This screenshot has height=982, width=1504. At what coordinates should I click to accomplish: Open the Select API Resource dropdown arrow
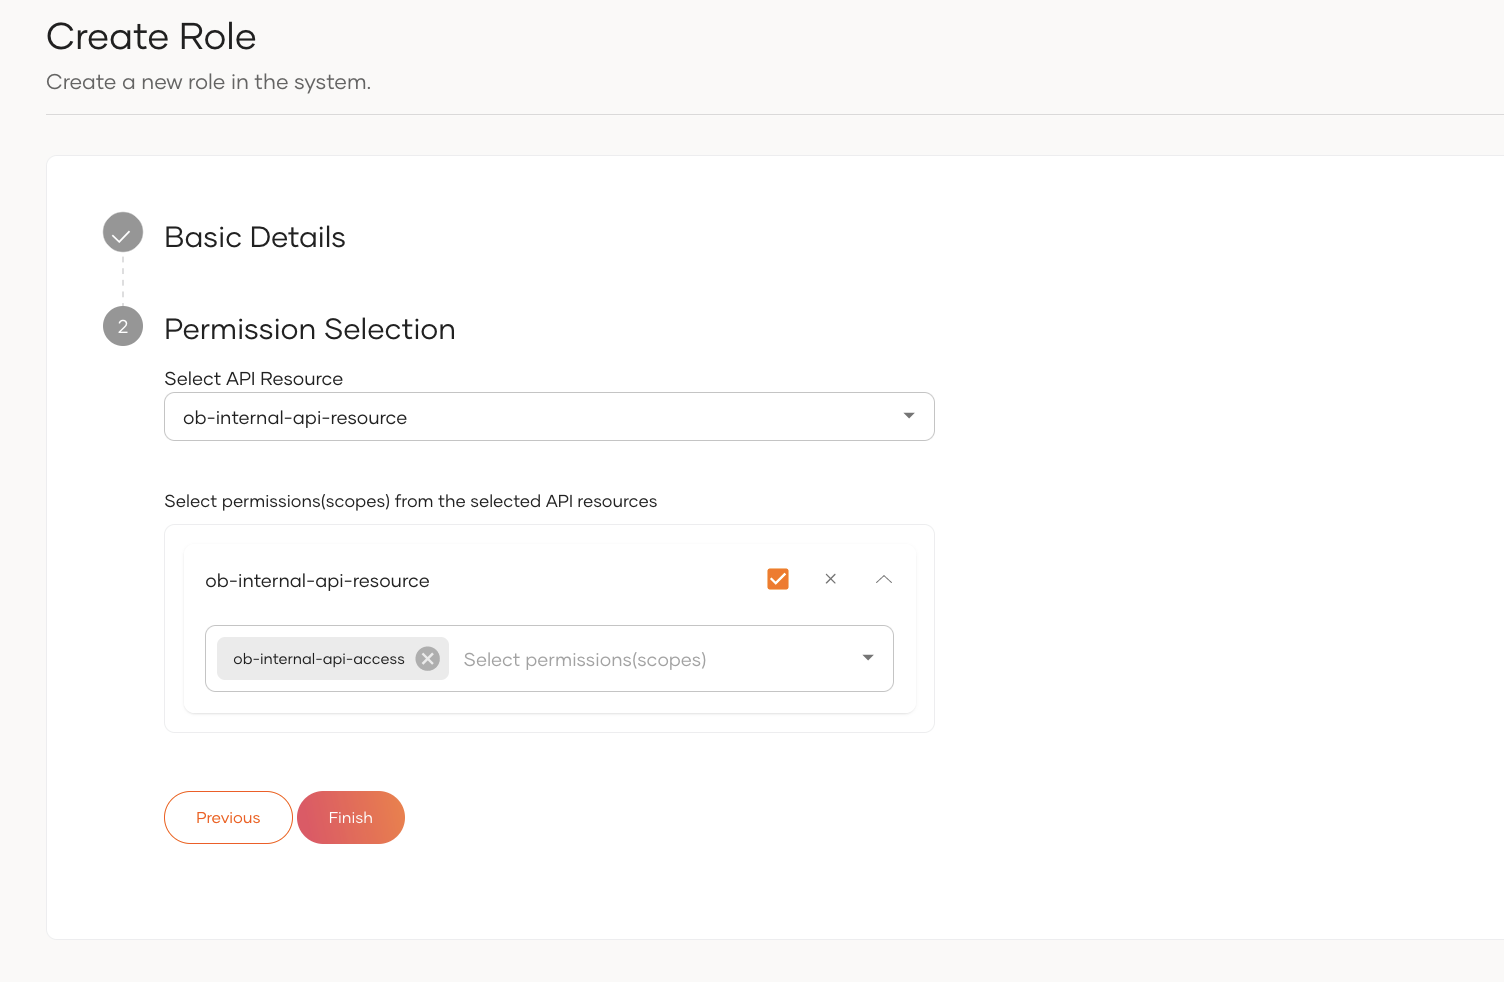click(x=908, y=416)
